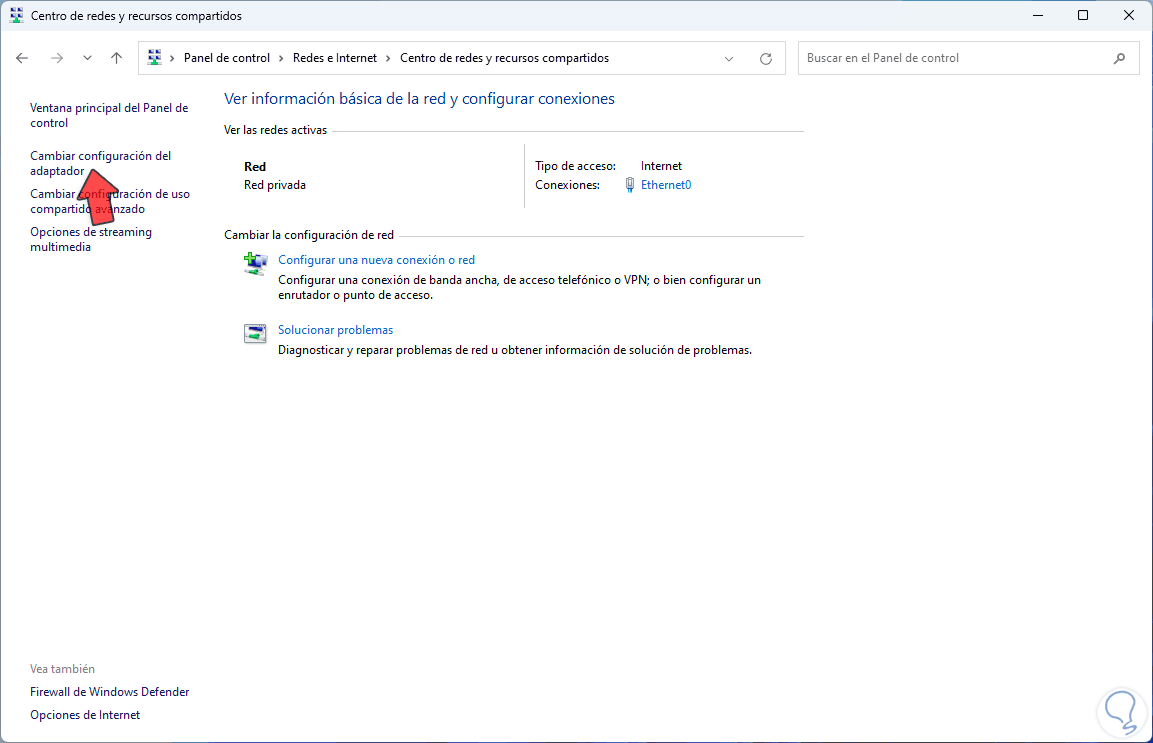Image resolution: width=1153 pixels, height=743 pixels.
Task: Go forward with the forward arrow
Action: coord(57,58)
